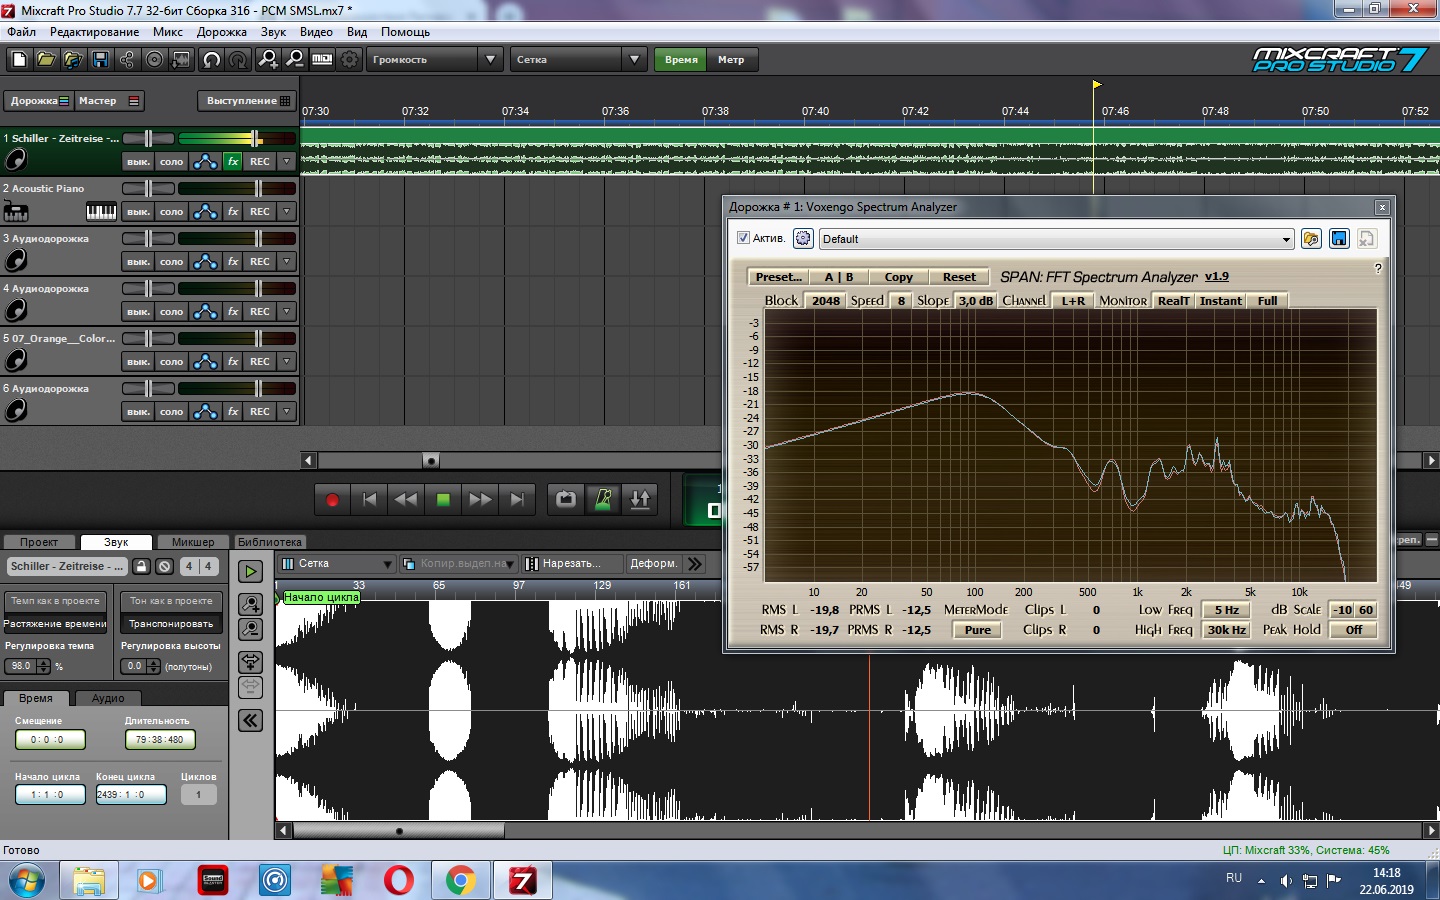Toggle the fx button on track 1
The image size is (1440, 900).
(x=233, y=161)
